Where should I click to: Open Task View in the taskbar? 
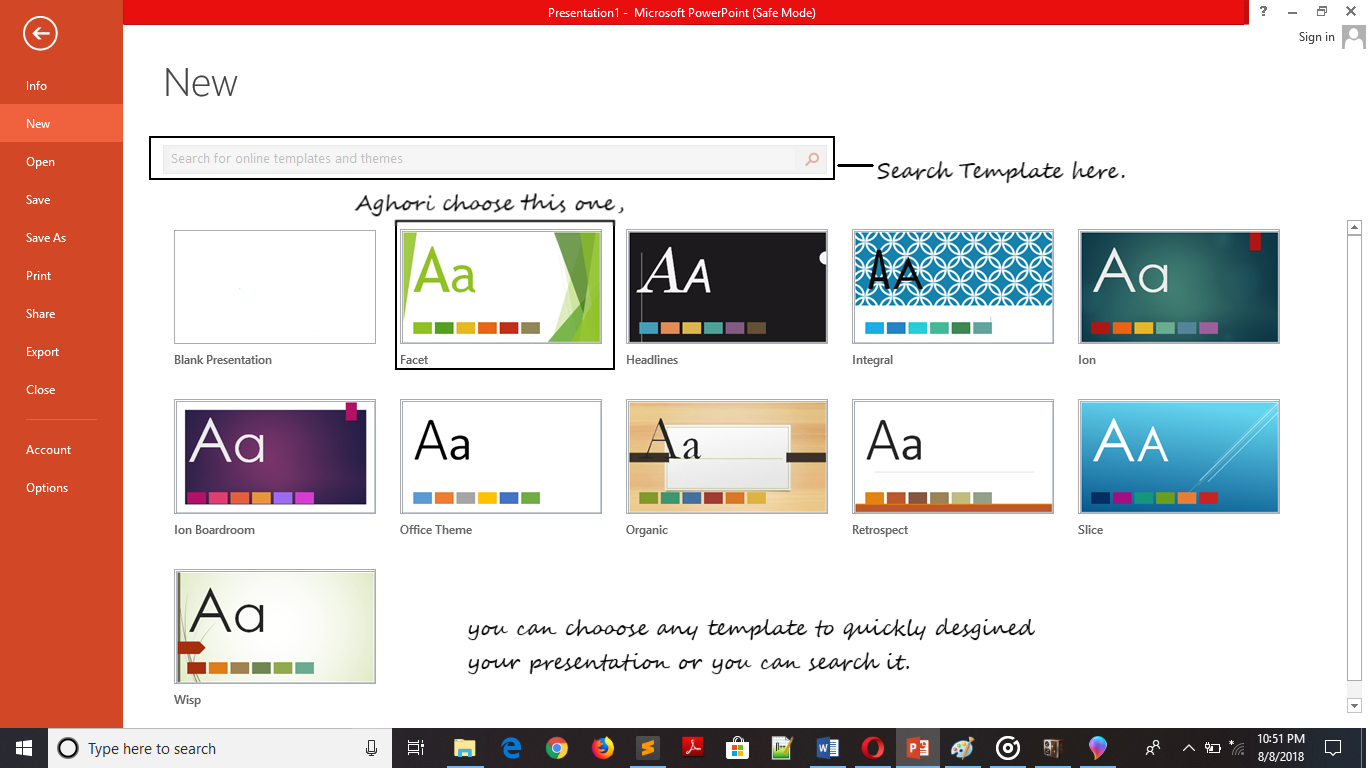416,748
